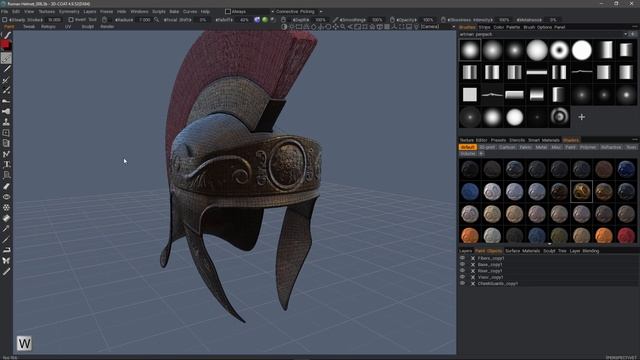Switch to the UV room tab
The width and height of the screenshot is (640, 360).
68,27
